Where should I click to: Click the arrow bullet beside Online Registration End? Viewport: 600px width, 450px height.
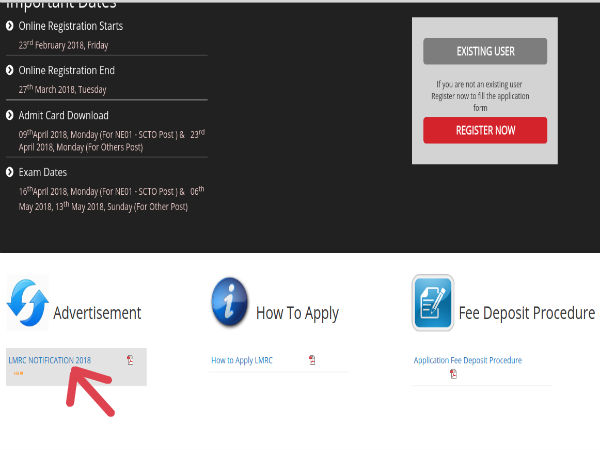point(10,71)
